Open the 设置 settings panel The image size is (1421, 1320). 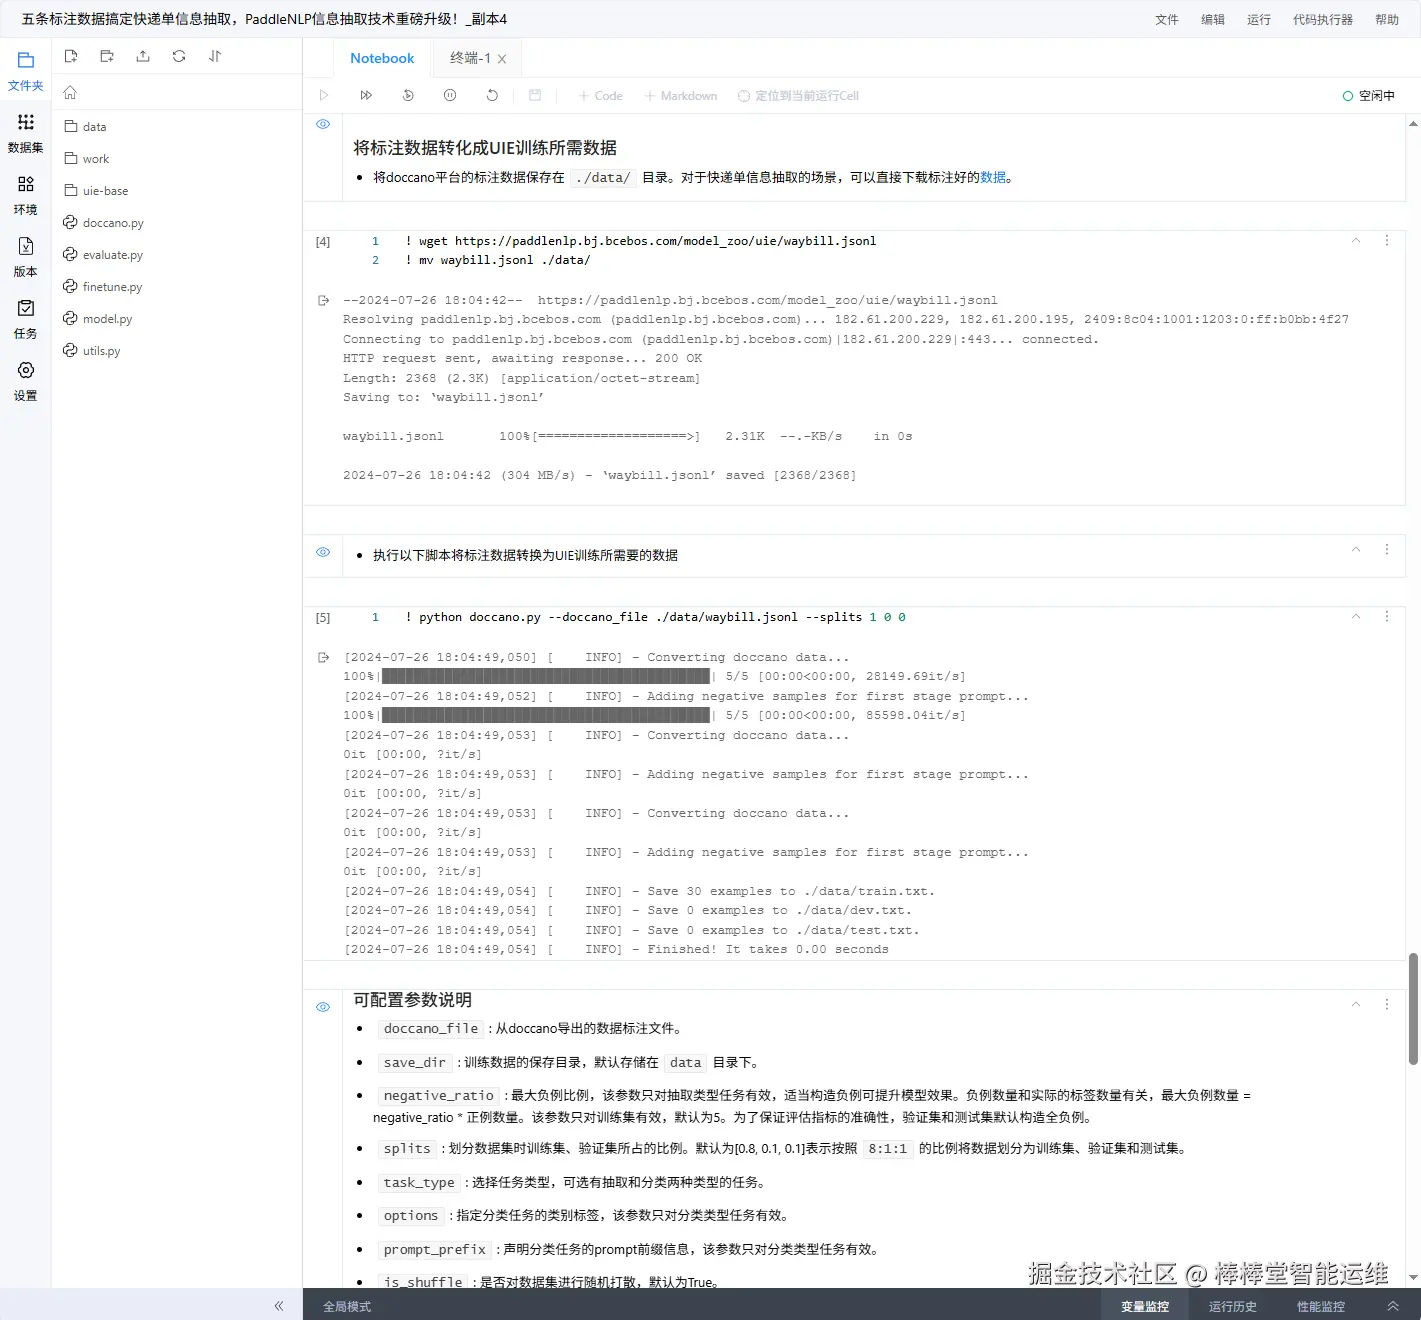26,382
